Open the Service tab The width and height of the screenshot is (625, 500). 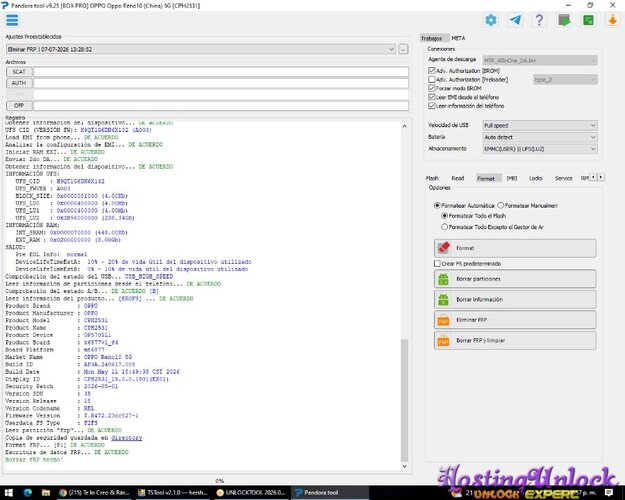(x=563, y=178)
